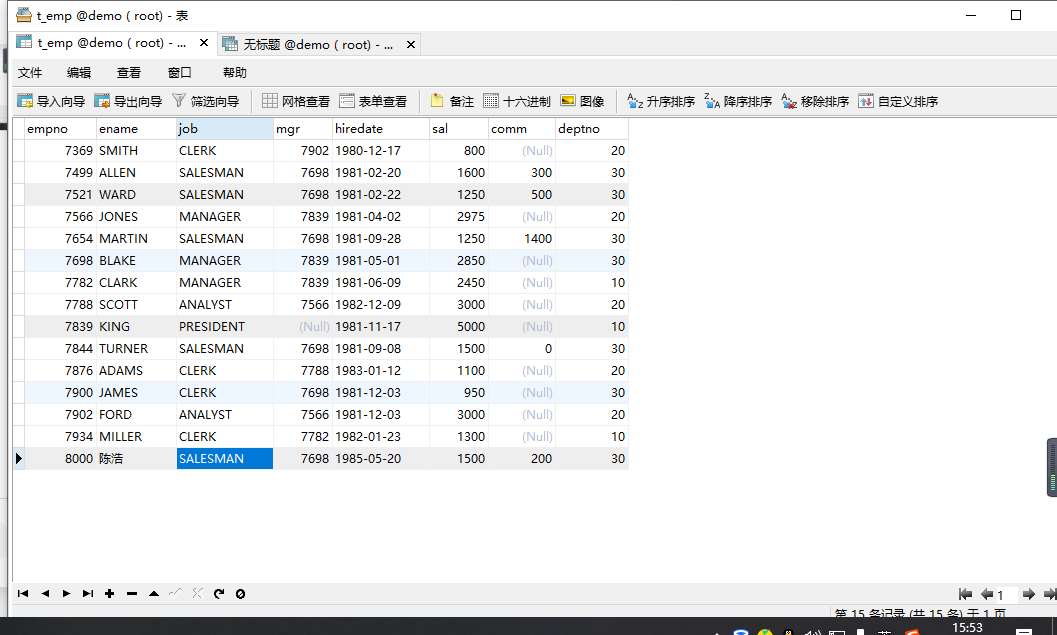Open the Filter Wizard (筛选向导)

(x=206, y=101)
